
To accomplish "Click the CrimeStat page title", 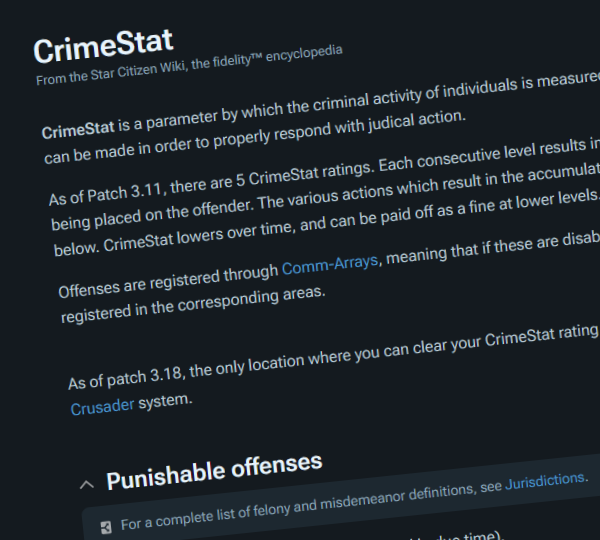I will pyautogui.click(x=103, y=47).
